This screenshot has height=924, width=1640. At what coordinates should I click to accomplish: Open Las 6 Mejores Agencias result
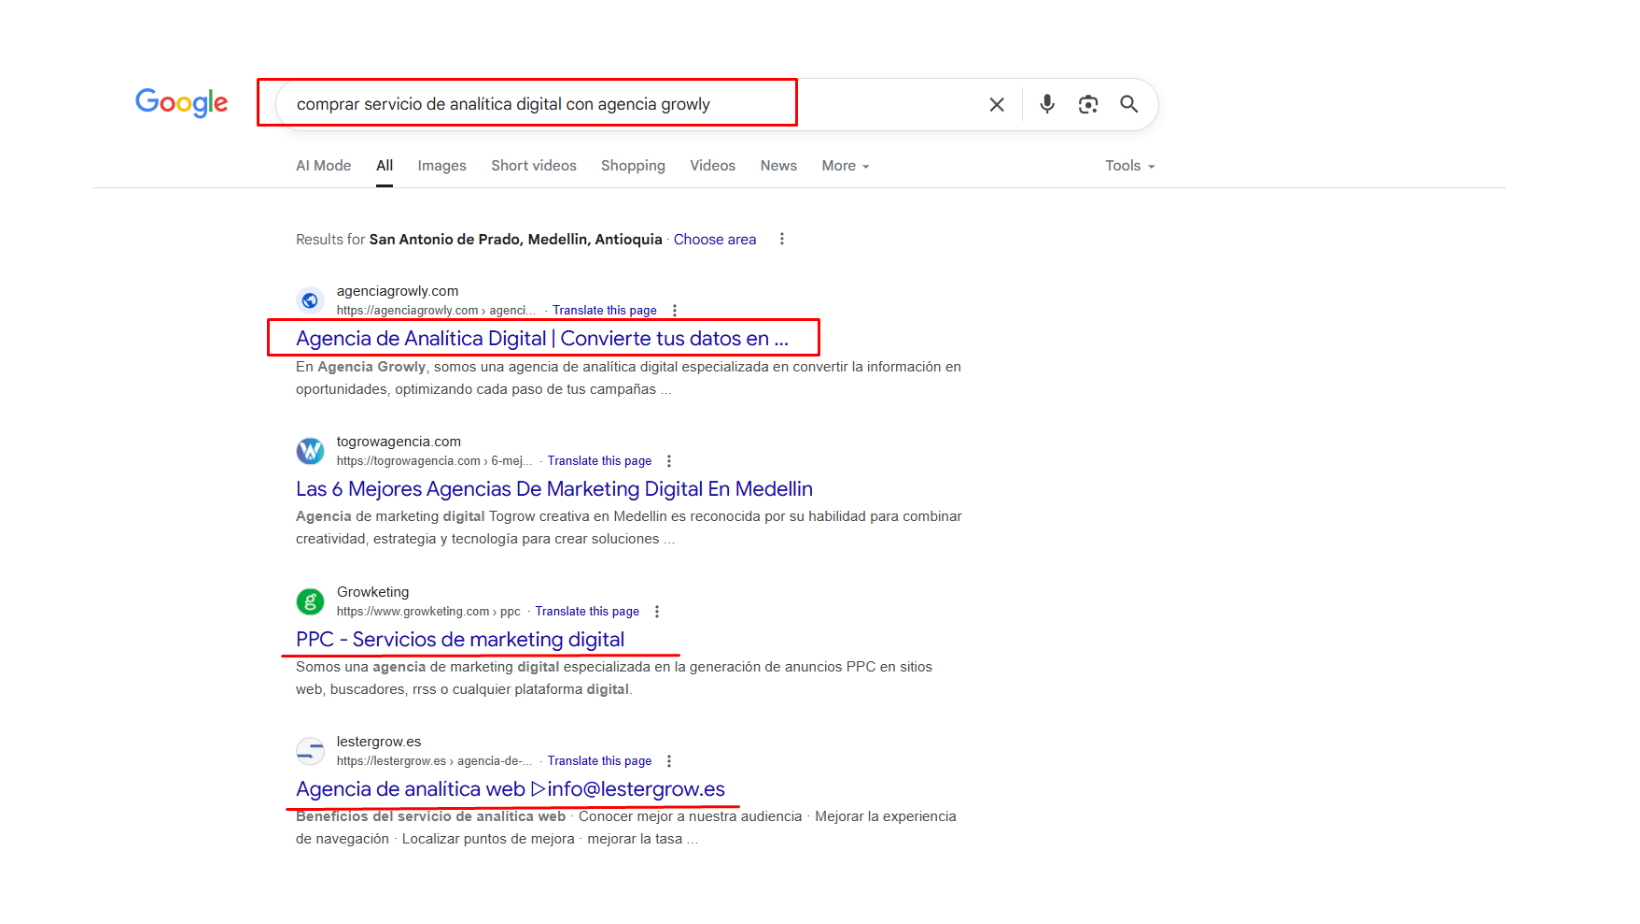(x=554, y=489)
